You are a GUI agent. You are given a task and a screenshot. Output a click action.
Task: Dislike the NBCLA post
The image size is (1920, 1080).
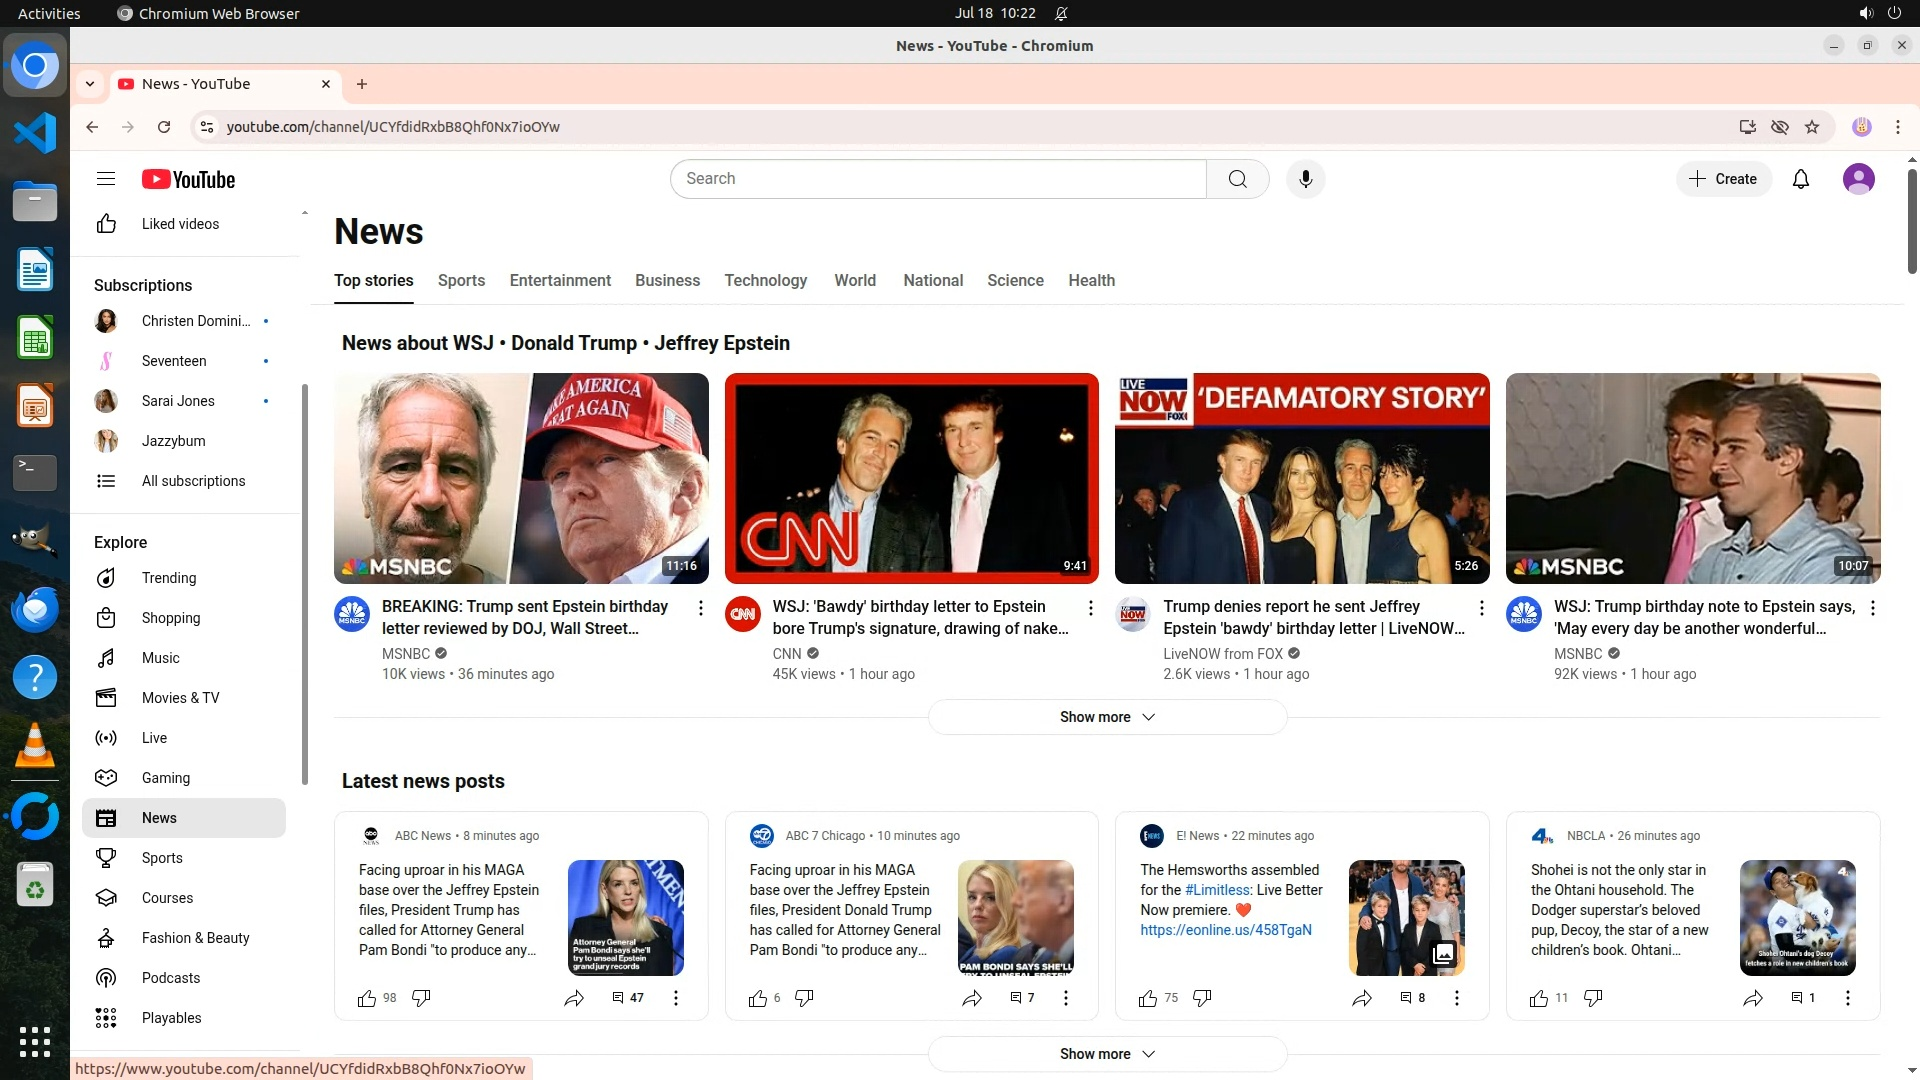pos(1593,998)
